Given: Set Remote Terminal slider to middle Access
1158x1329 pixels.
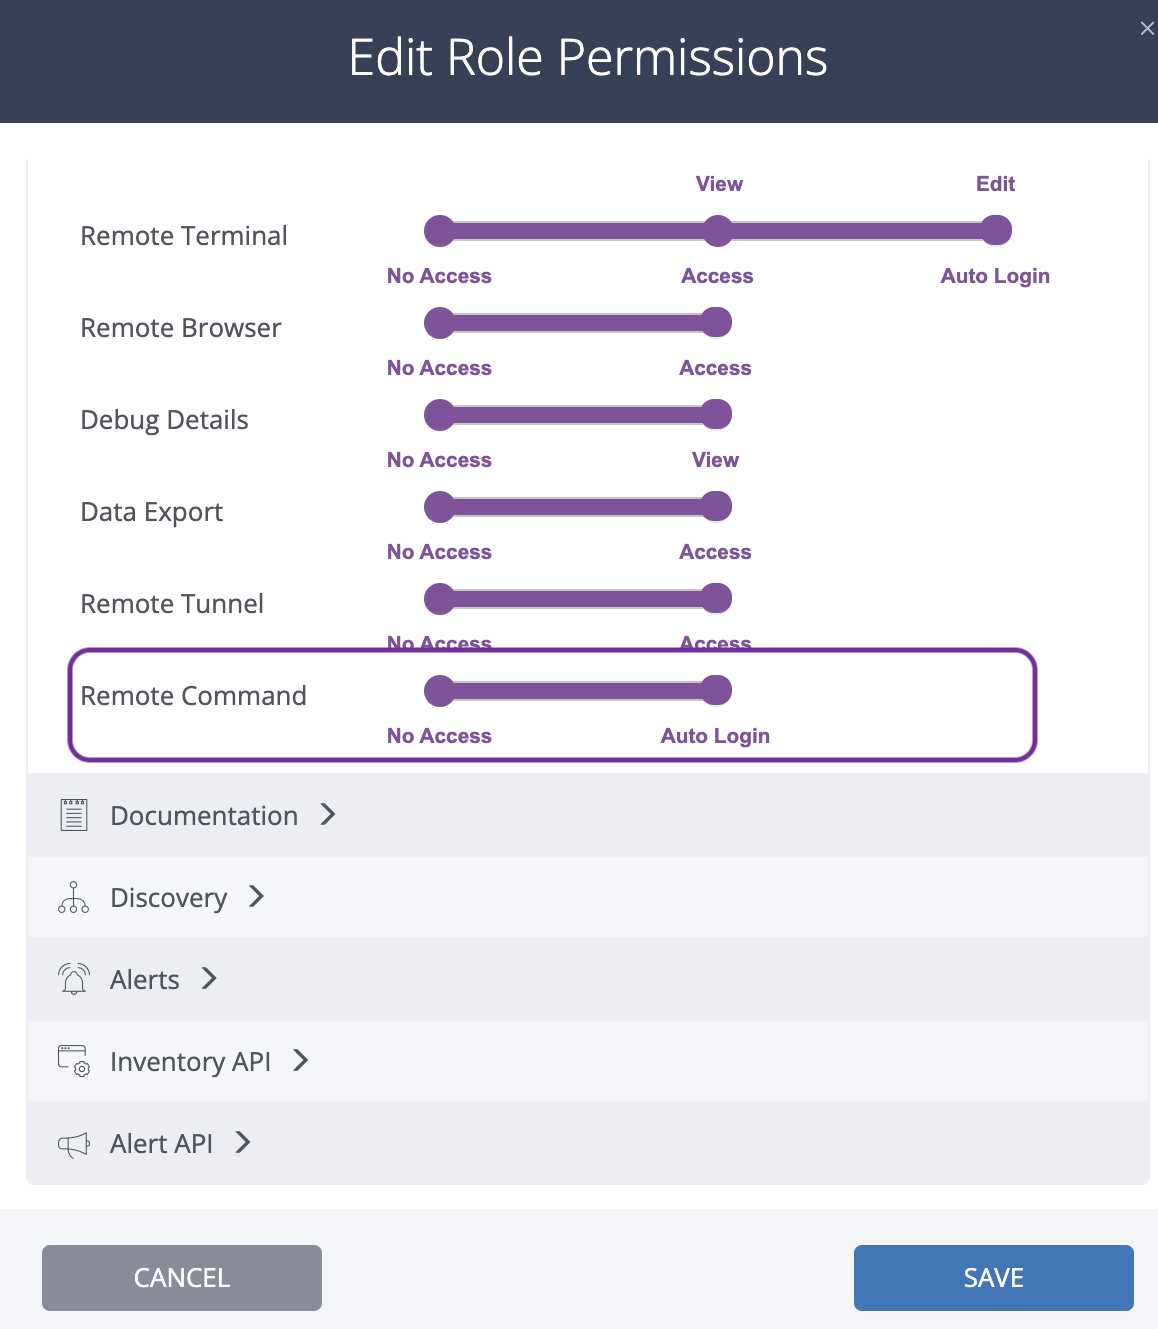Looking at the screenshot, I should [x=718, y=231].
